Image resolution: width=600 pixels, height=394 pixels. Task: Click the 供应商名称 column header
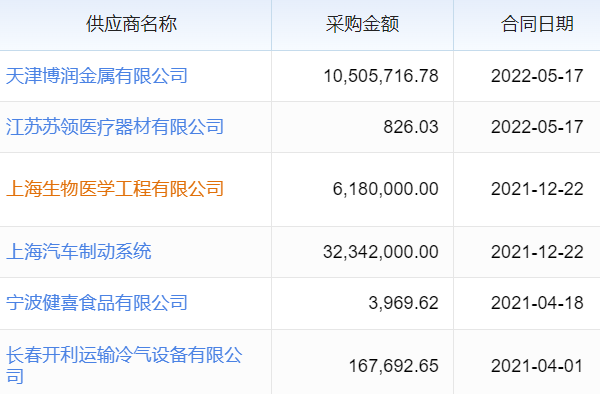click(x=131, y=24)
